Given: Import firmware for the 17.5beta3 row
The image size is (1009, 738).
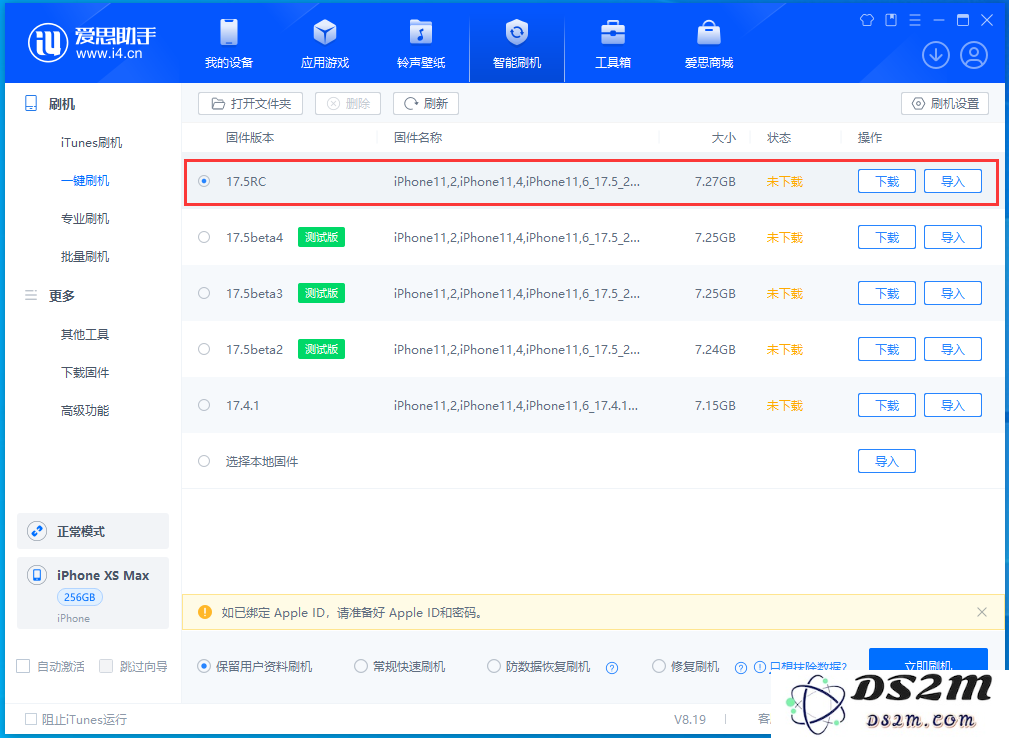Looking at the screenshot, I should pos(953,293).
